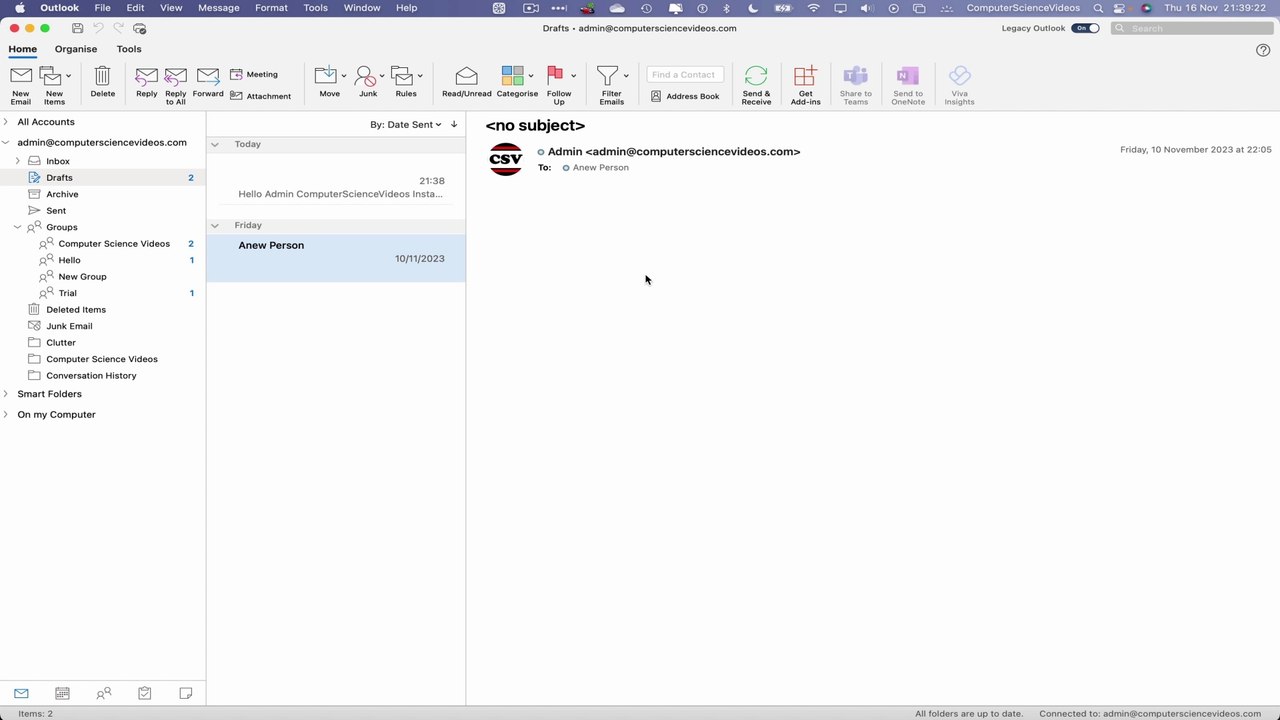Open the Move dropdown arrow

[343, 76]
